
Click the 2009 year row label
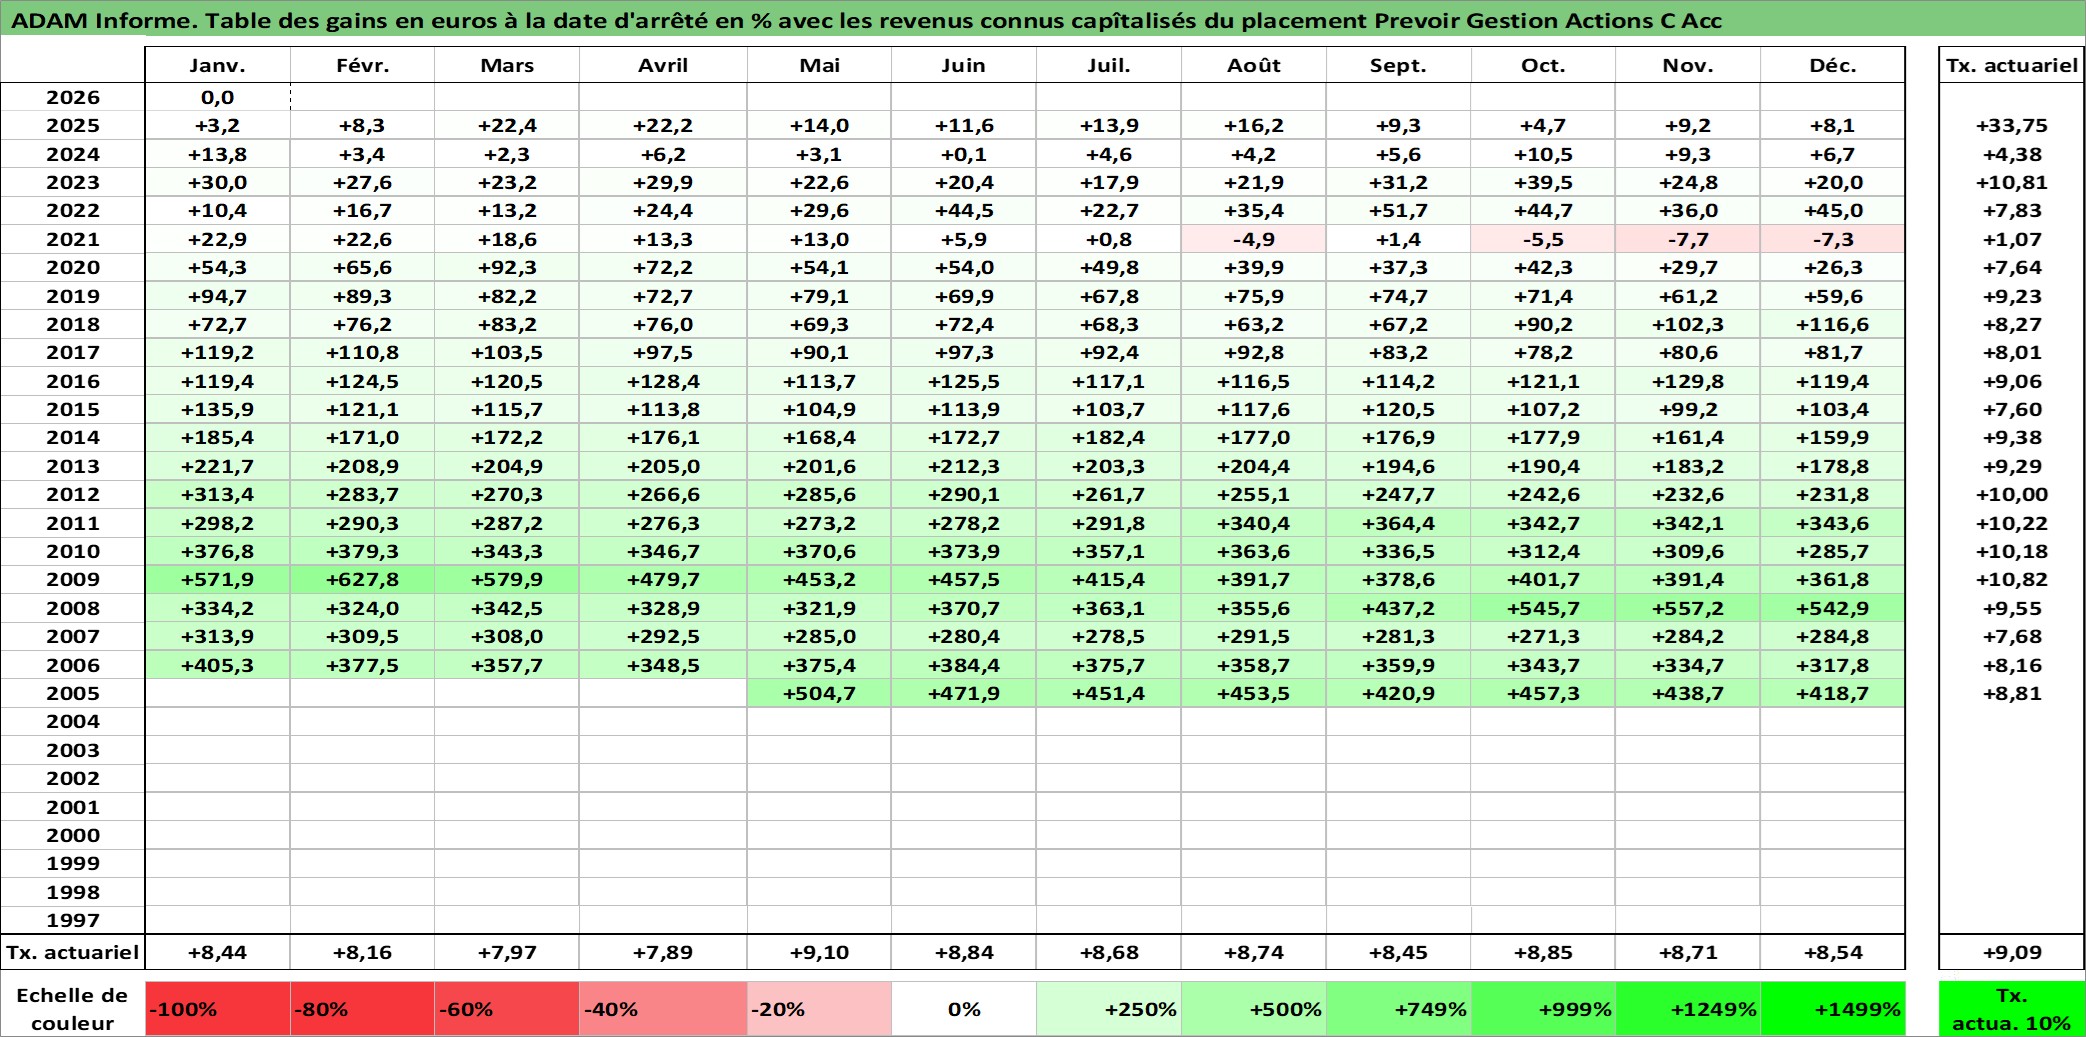tap(73, 579)
